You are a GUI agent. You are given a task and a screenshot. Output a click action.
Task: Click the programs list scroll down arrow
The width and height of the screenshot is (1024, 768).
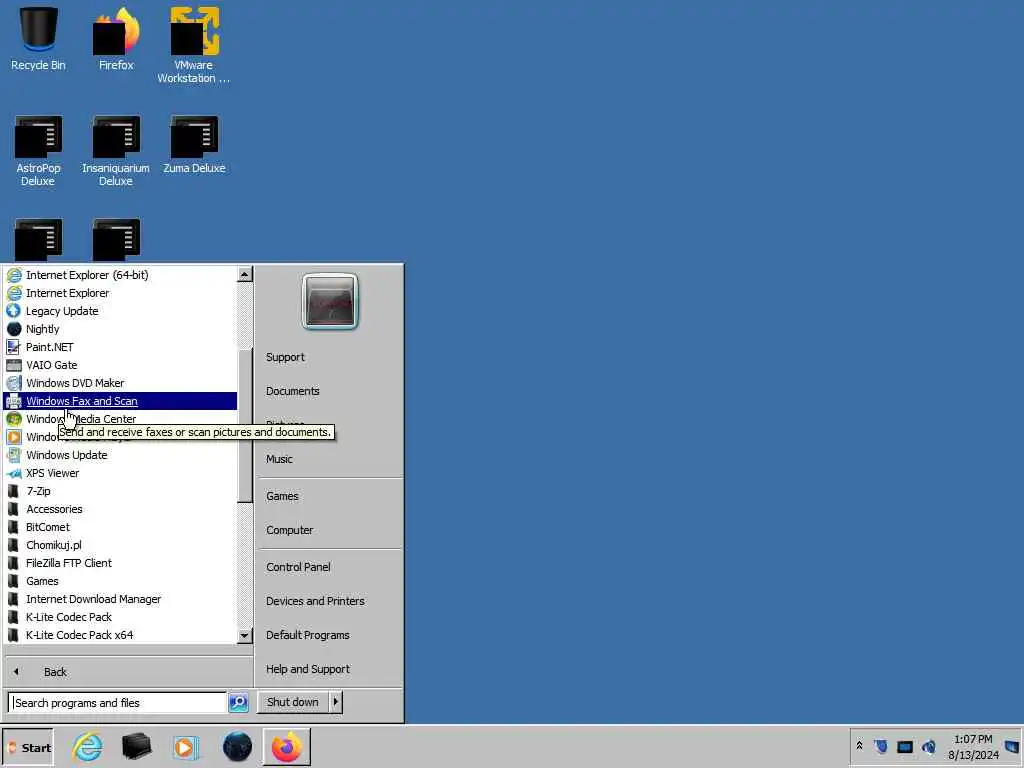click(x=245, y=635)
